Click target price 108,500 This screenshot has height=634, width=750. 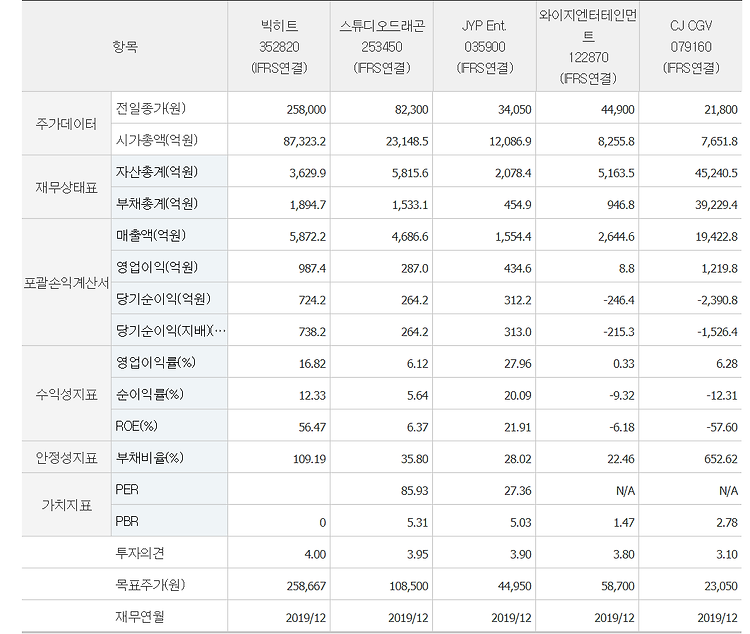click(409, 586)
